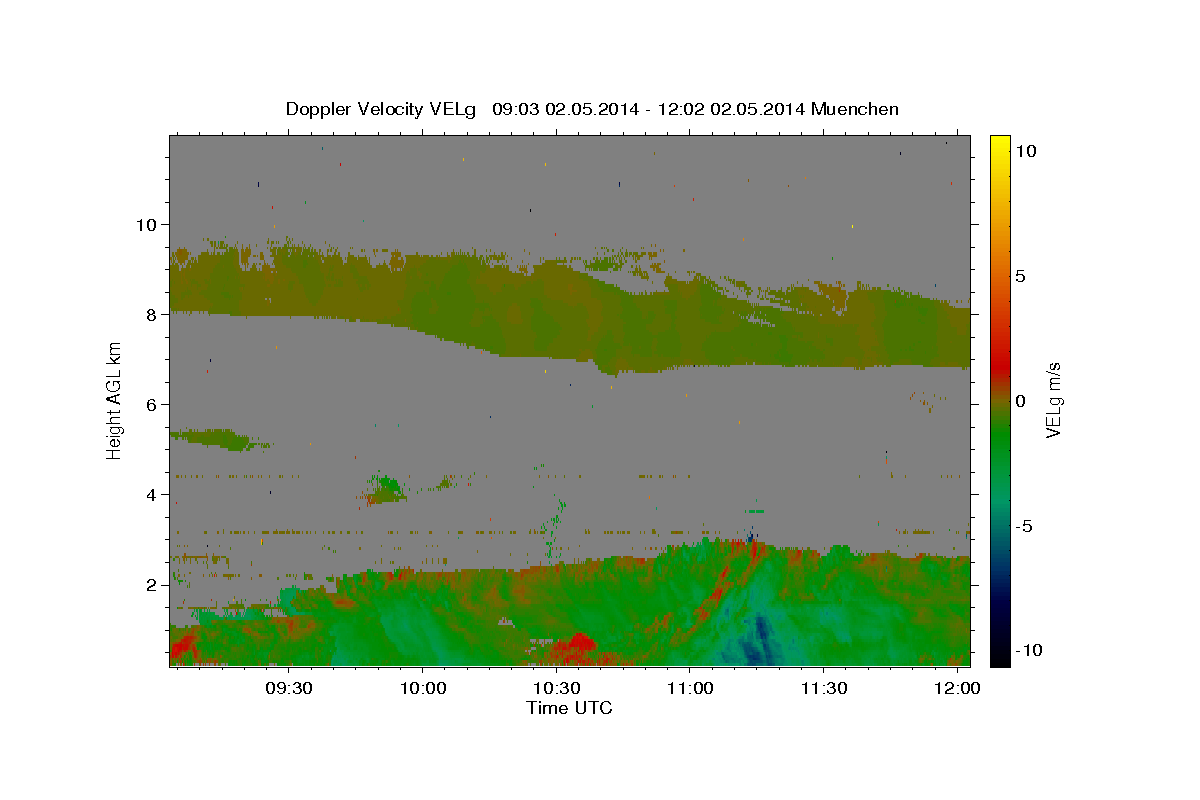This screenshot has height=800, width=1200.
Task: Click the height tick label 10
Action: (x=146, y=224)
